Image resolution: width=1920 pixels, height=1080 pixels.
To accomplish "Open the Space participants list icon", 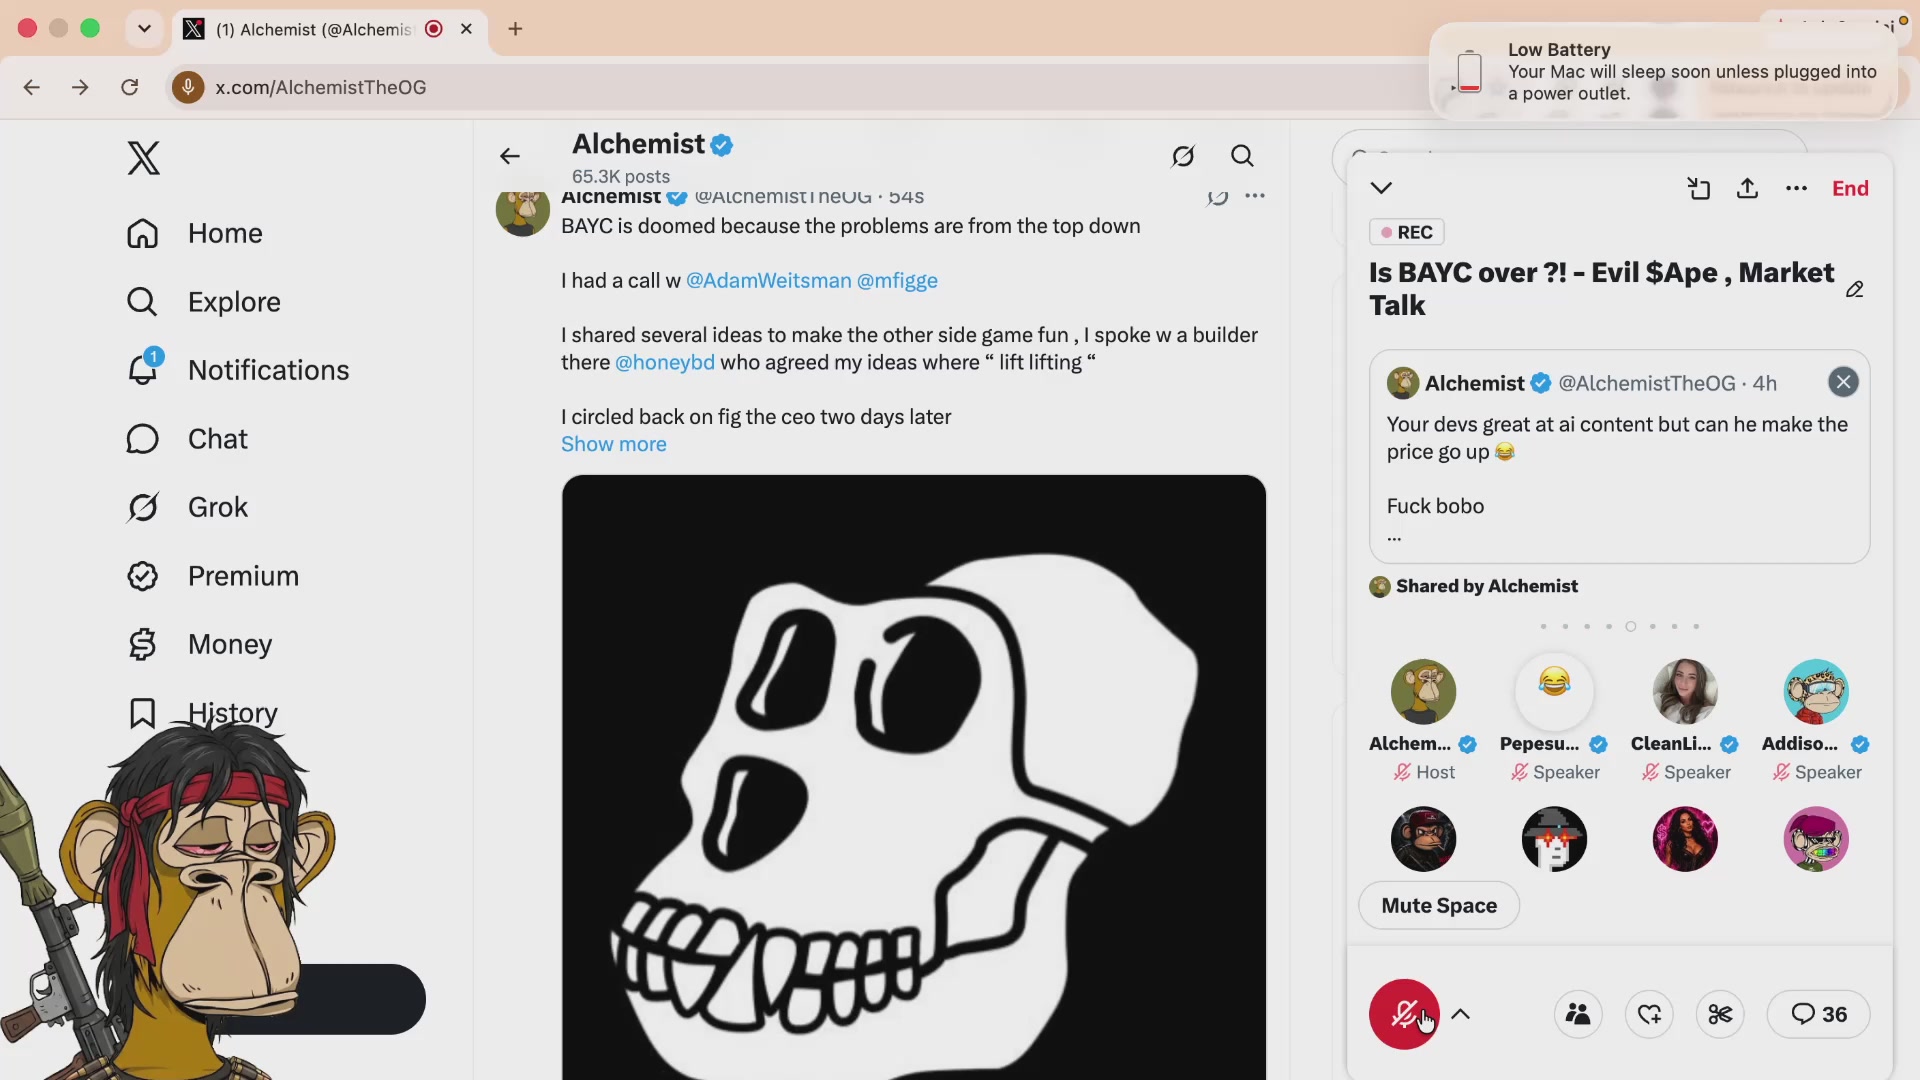I will pyautogui.click(x=1578, y=1014).
